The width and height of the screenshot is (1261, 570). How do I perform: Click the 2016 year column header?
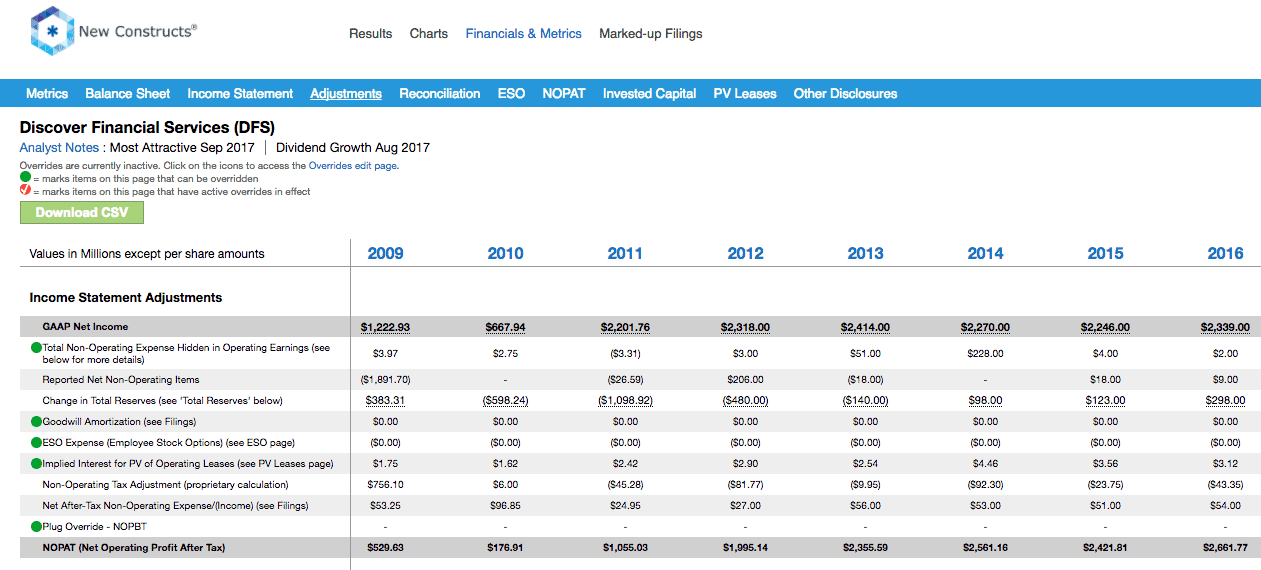point(1225,253)
